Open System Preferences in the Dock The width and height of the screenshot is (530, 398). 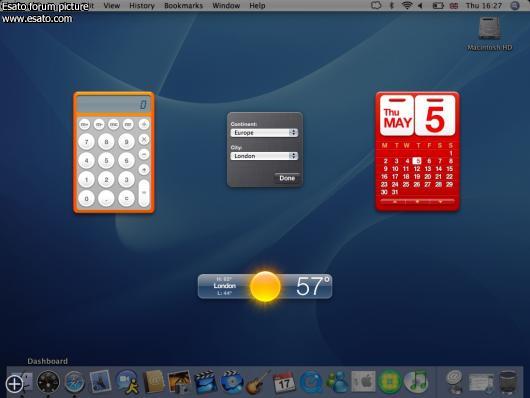click(x=363, y=382)
